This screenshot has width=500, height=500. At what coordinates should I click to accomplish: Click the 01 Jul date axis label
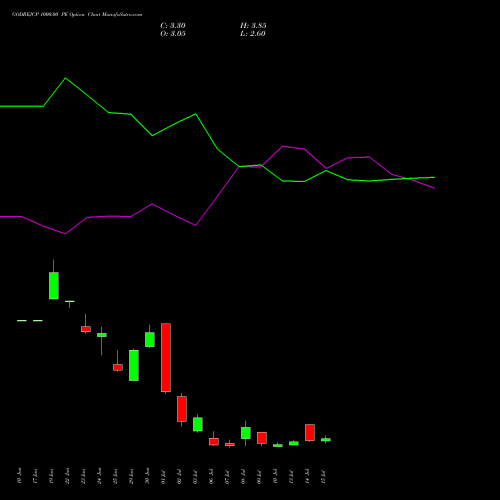click(163, 477)
